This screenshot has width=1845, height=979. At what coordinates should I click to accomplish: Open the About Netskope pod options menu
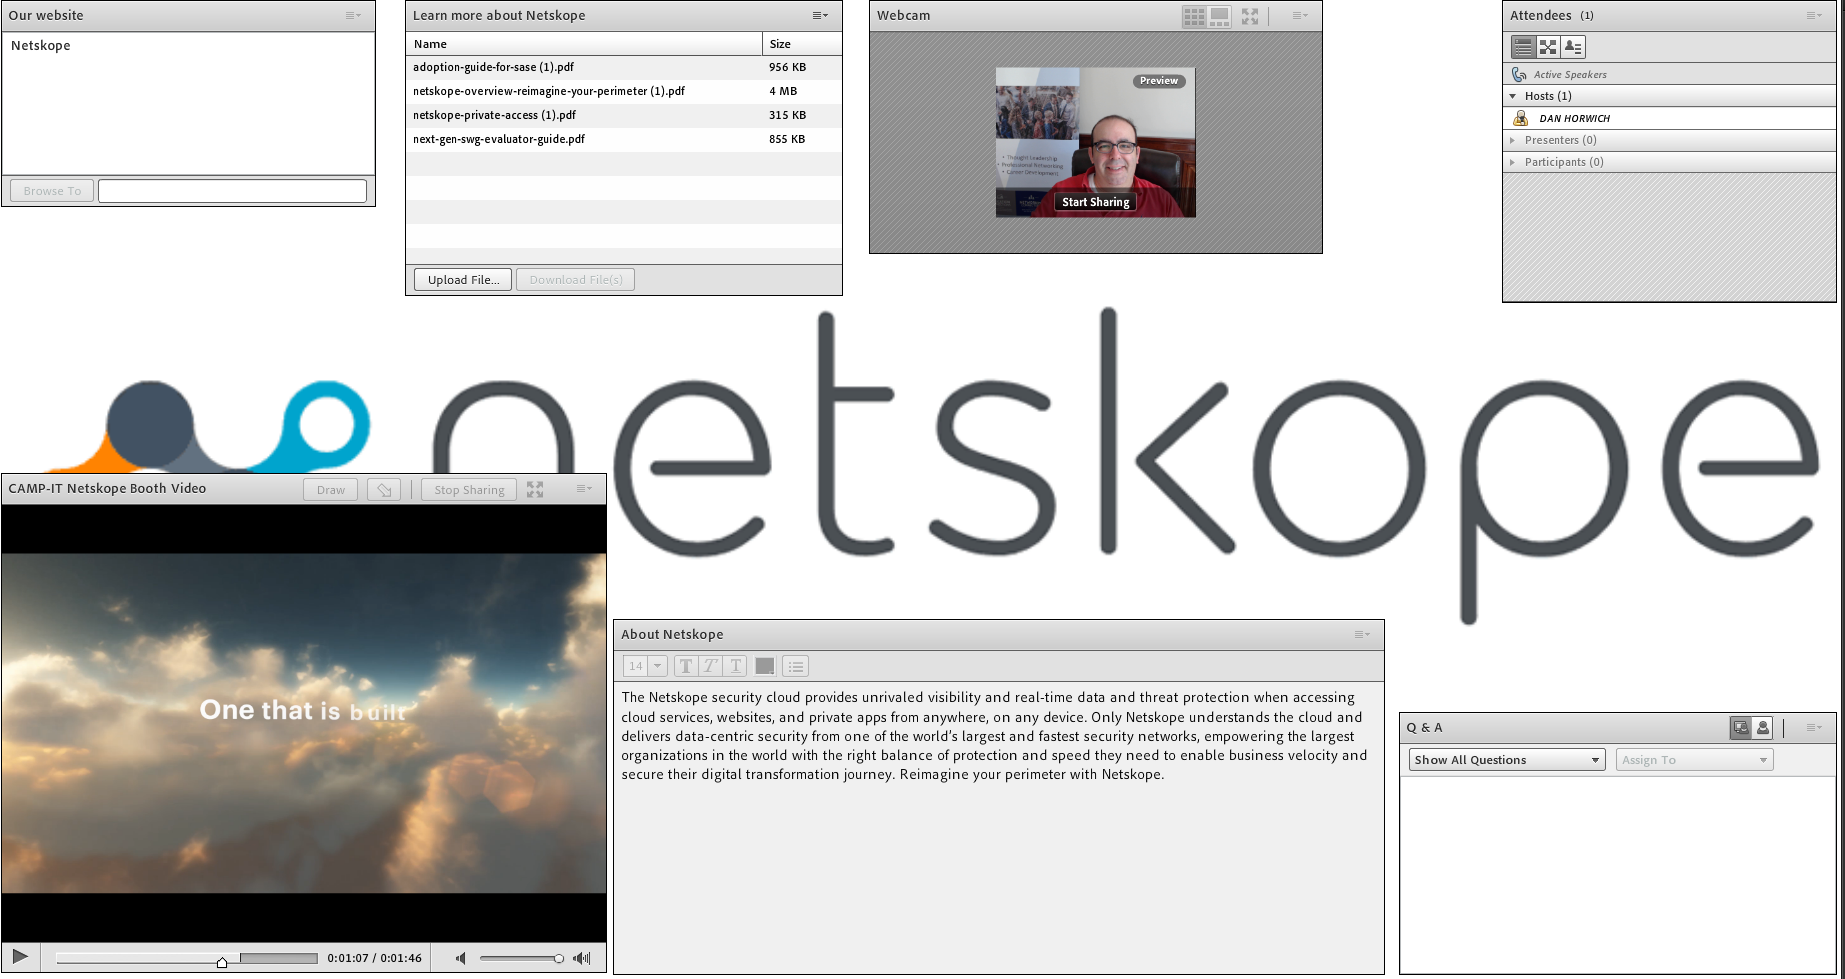coord(1362,635)
